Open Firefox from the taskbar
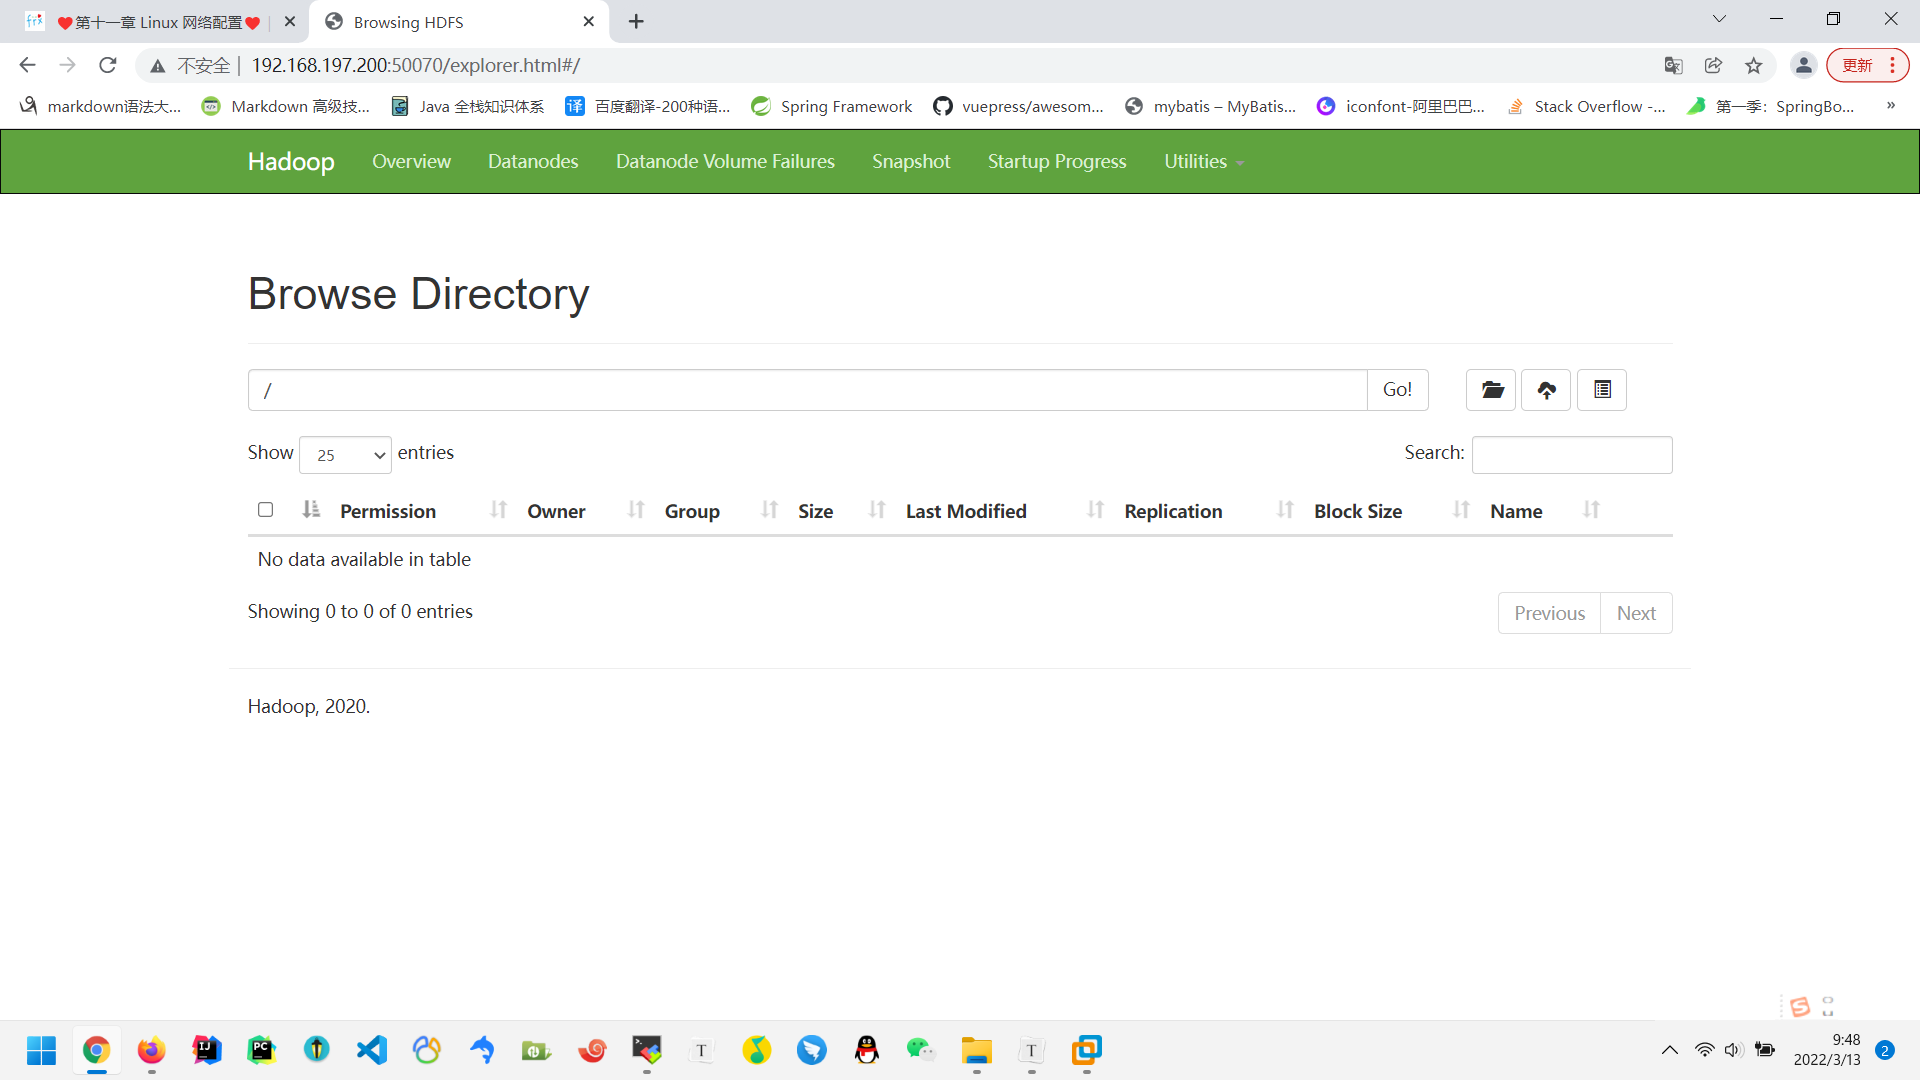 point(151,1050)
